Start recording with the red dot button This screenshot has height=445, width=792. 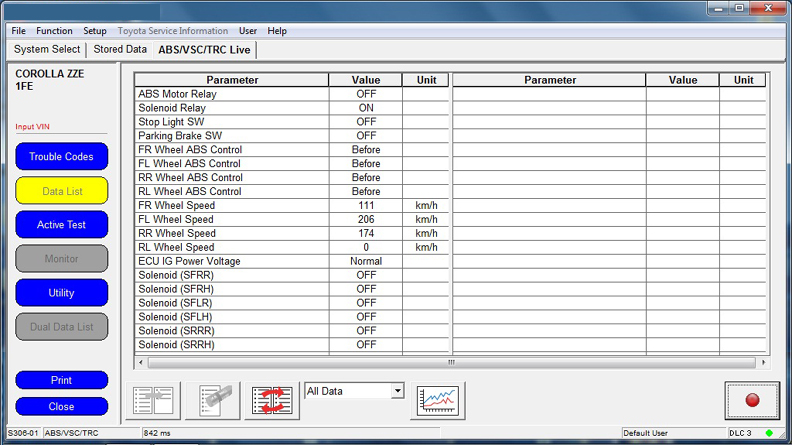[752, 400]
